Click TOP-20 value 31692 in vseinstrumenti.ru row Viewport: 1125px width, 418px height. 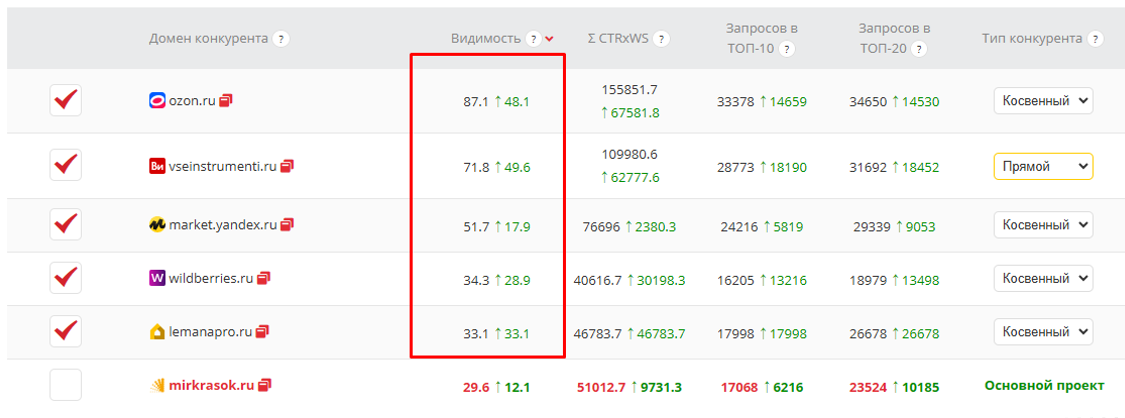coord(866,168)
